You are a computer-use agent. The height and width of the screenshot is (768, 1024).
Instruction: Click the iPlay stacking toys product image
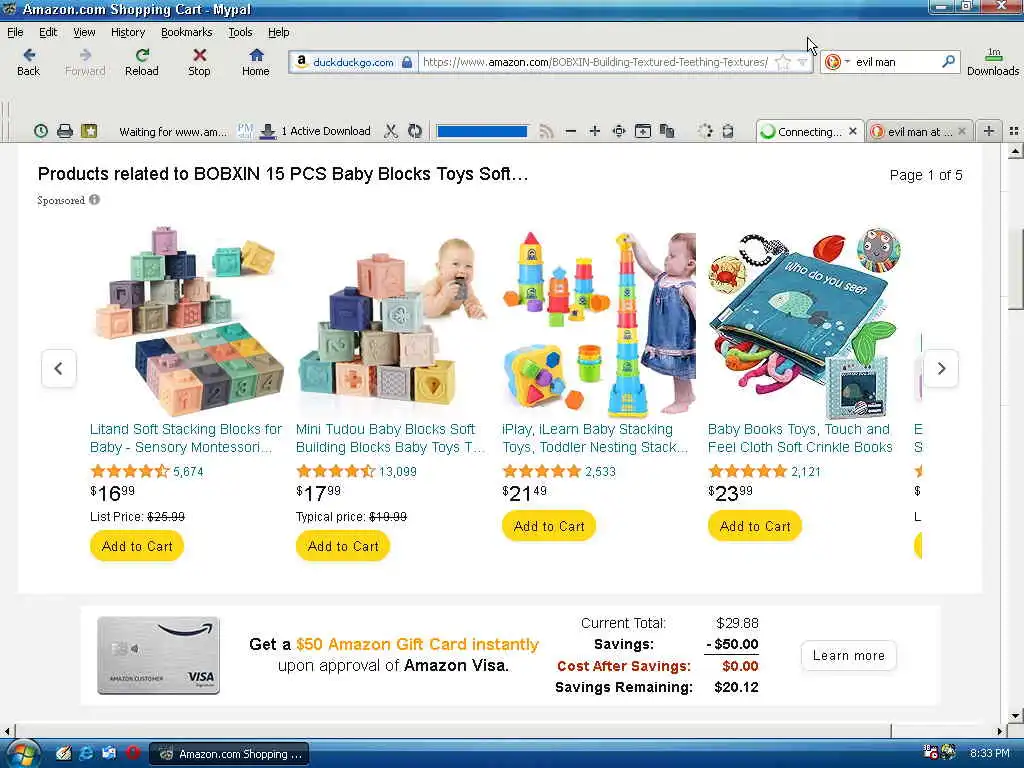click(x=598, y=325)
